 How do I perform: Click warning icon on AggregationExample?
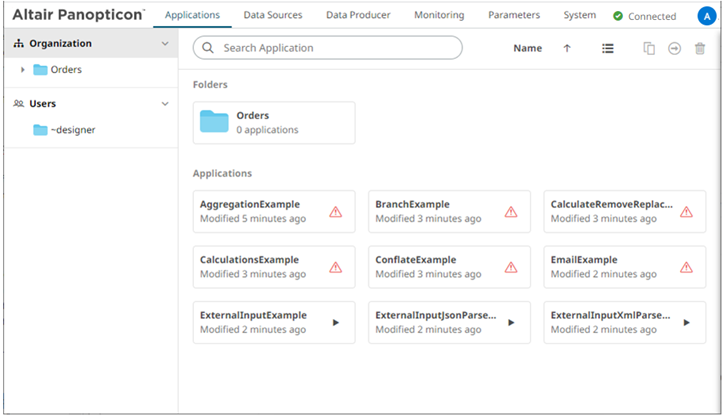click(336, 211)
